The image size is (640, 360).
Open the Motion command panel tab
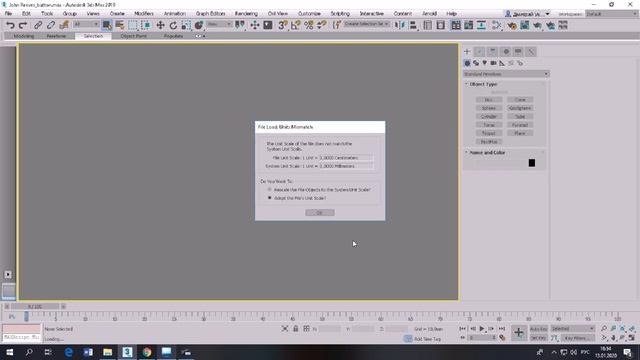506,51
